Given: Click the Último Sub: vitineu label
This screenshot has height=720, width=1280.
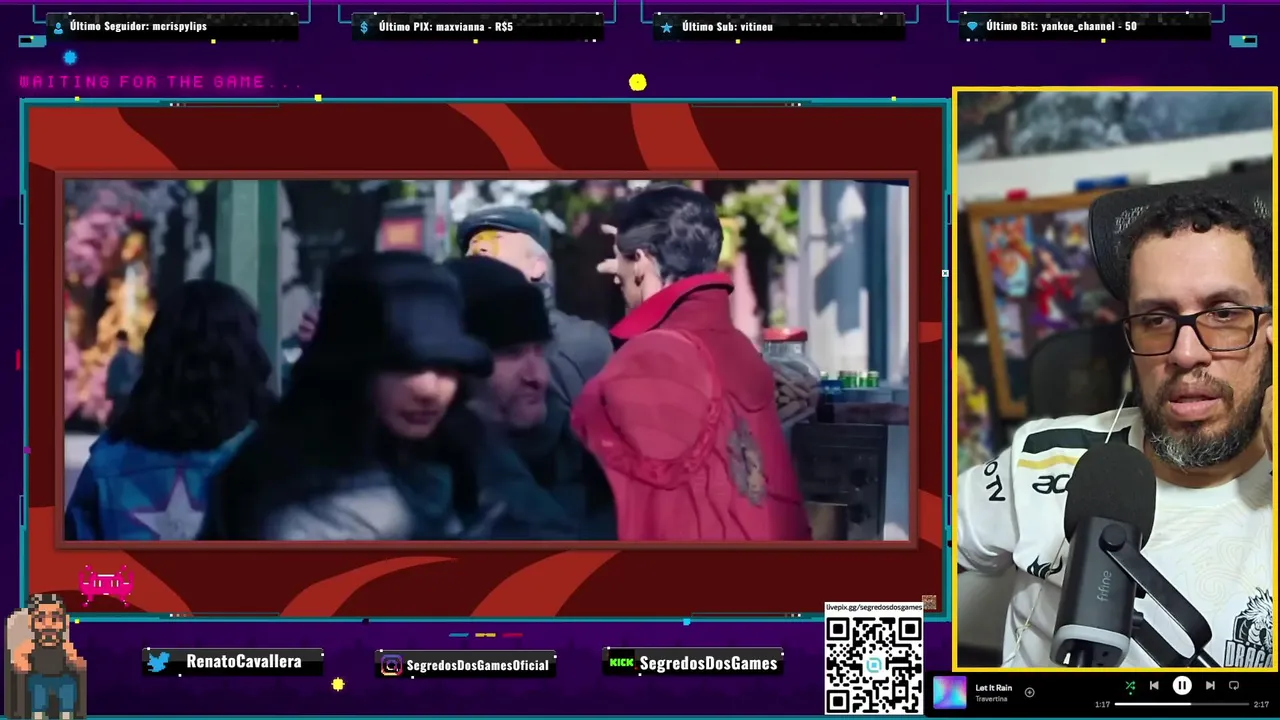Looking at the screenshot, I should click(727, 27).
